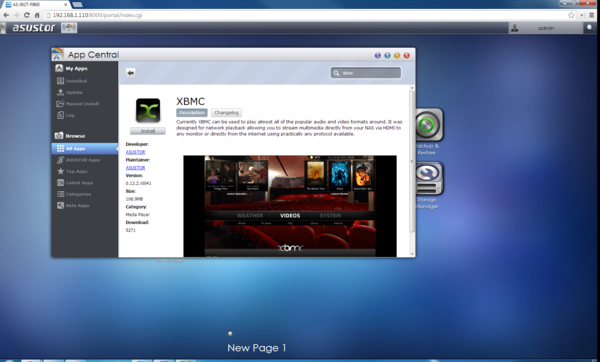600x362 pixels.
Task: Open the Log sidebar entry
Action: (65, 115)
